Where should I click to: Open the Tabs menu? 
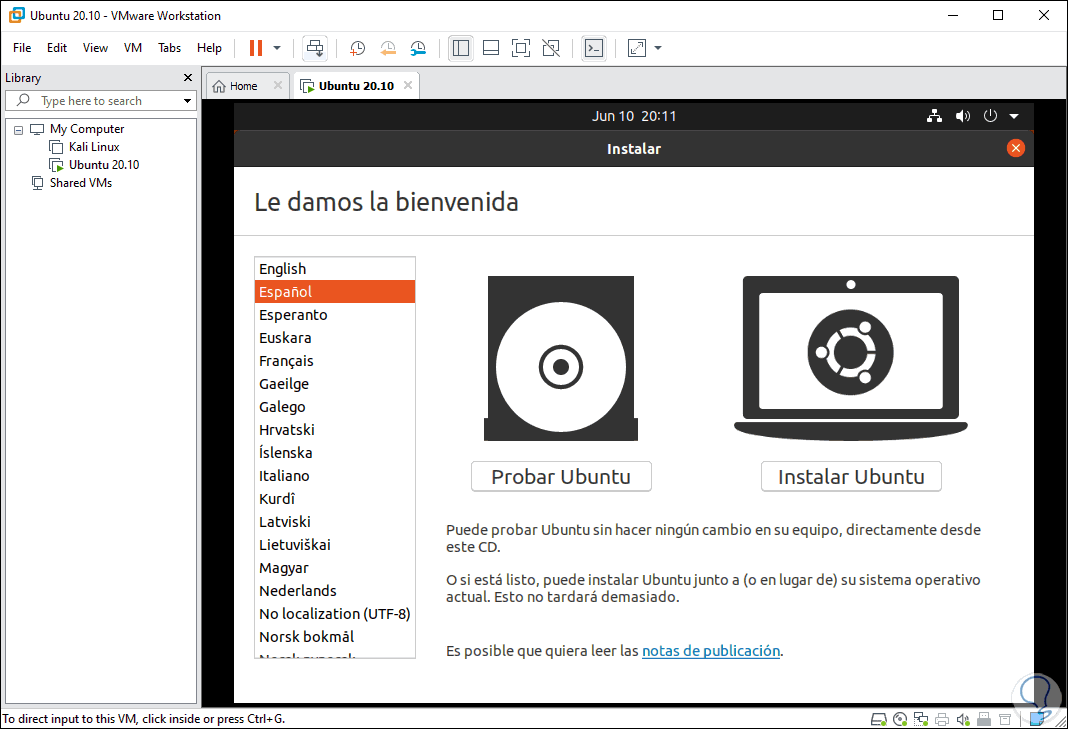(170, 48)
